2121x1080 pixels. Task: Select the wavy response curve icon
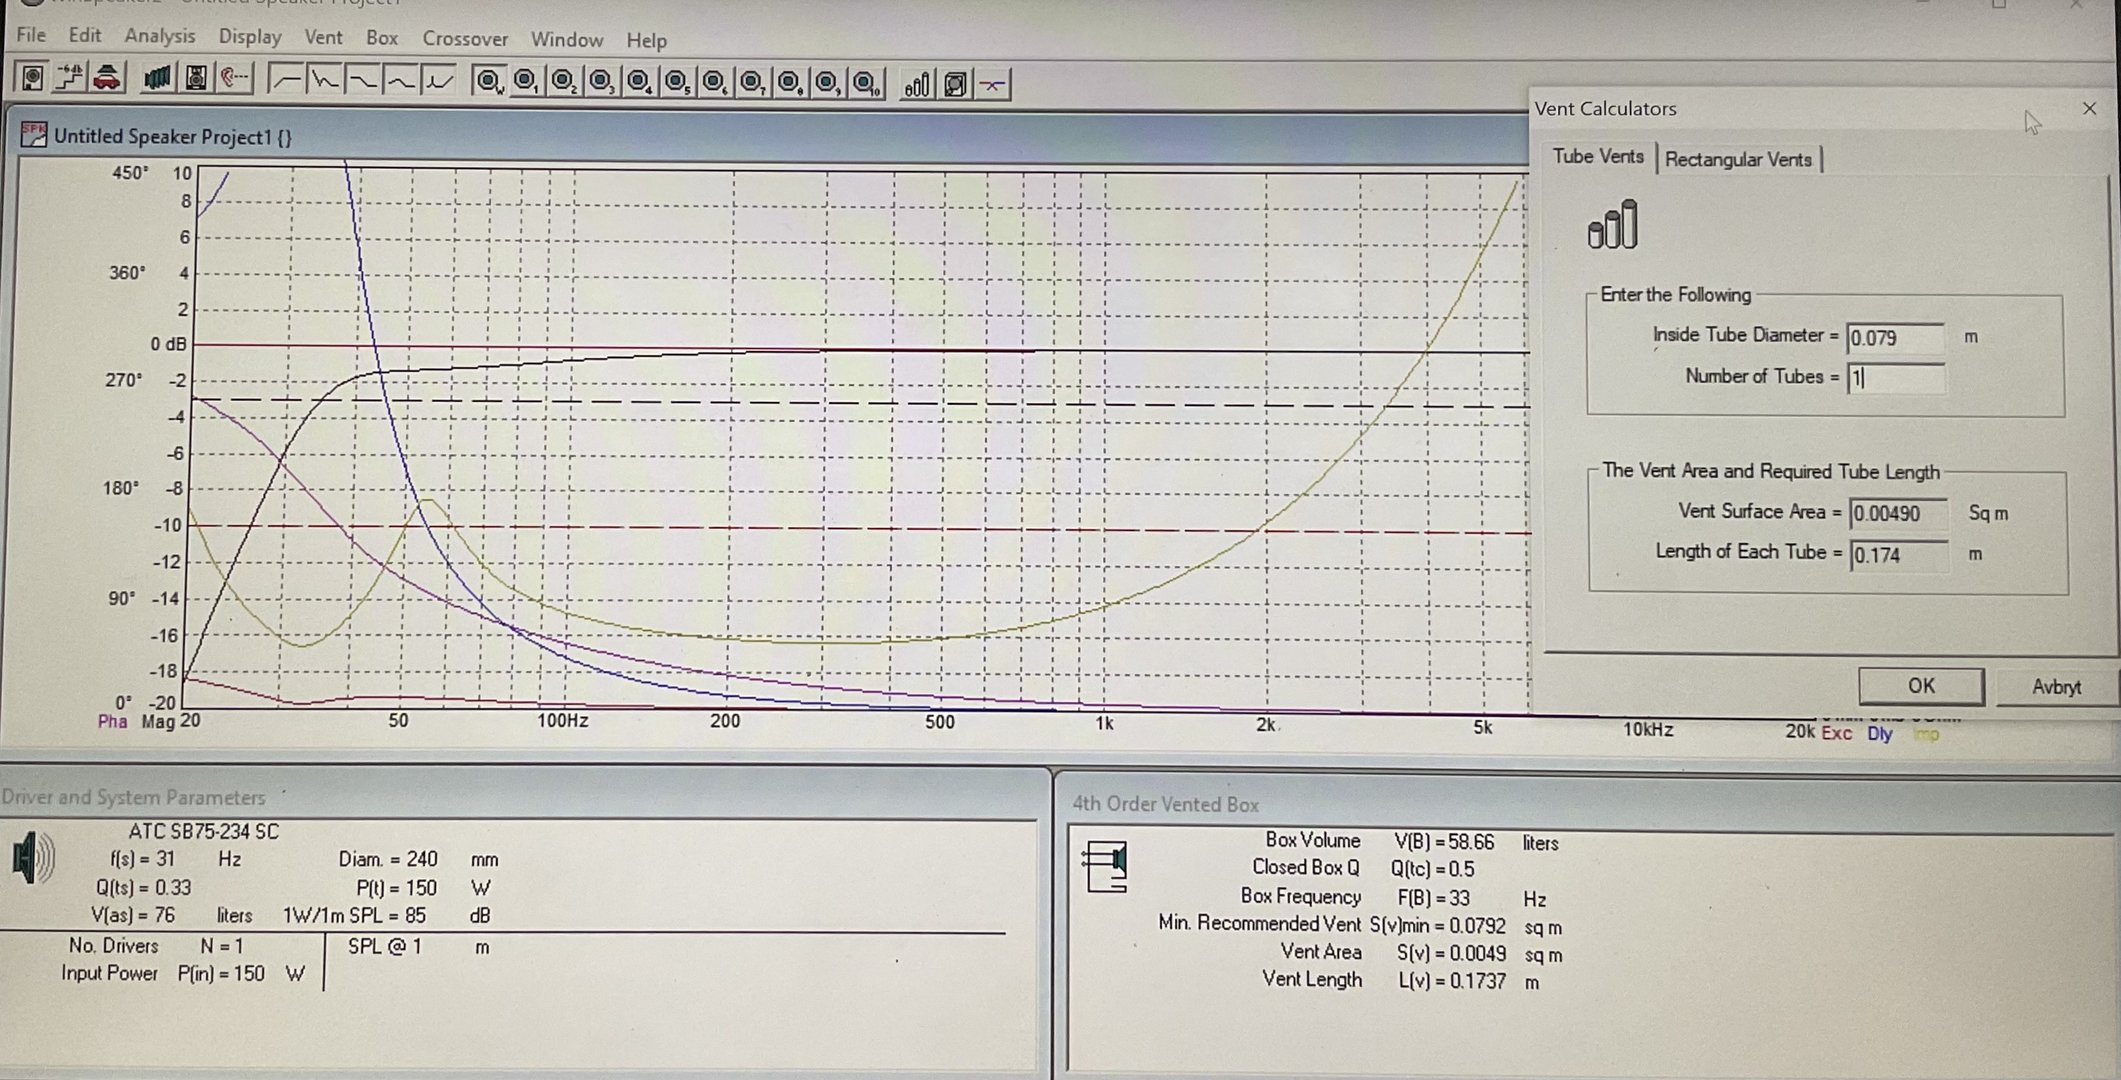(x=401, y=80)
